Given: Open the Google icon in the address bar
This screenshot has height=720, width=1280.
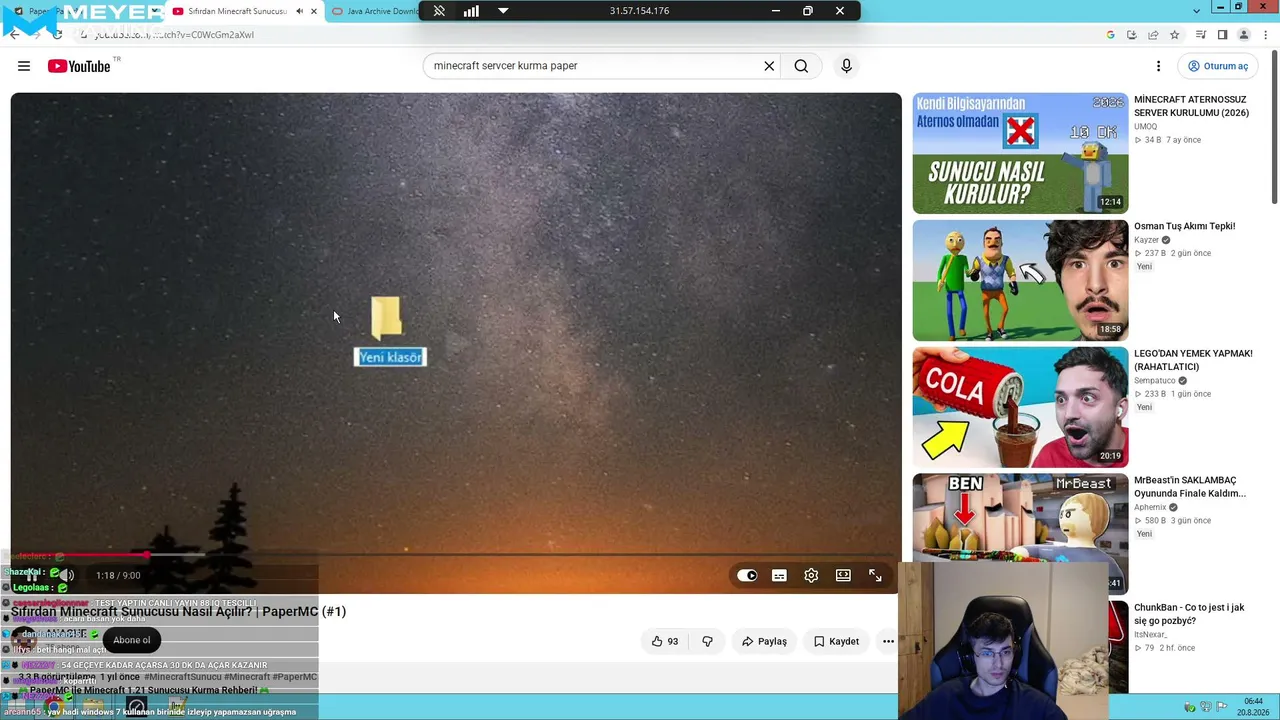Looking at the screenshot, I should click(1110, 35).
